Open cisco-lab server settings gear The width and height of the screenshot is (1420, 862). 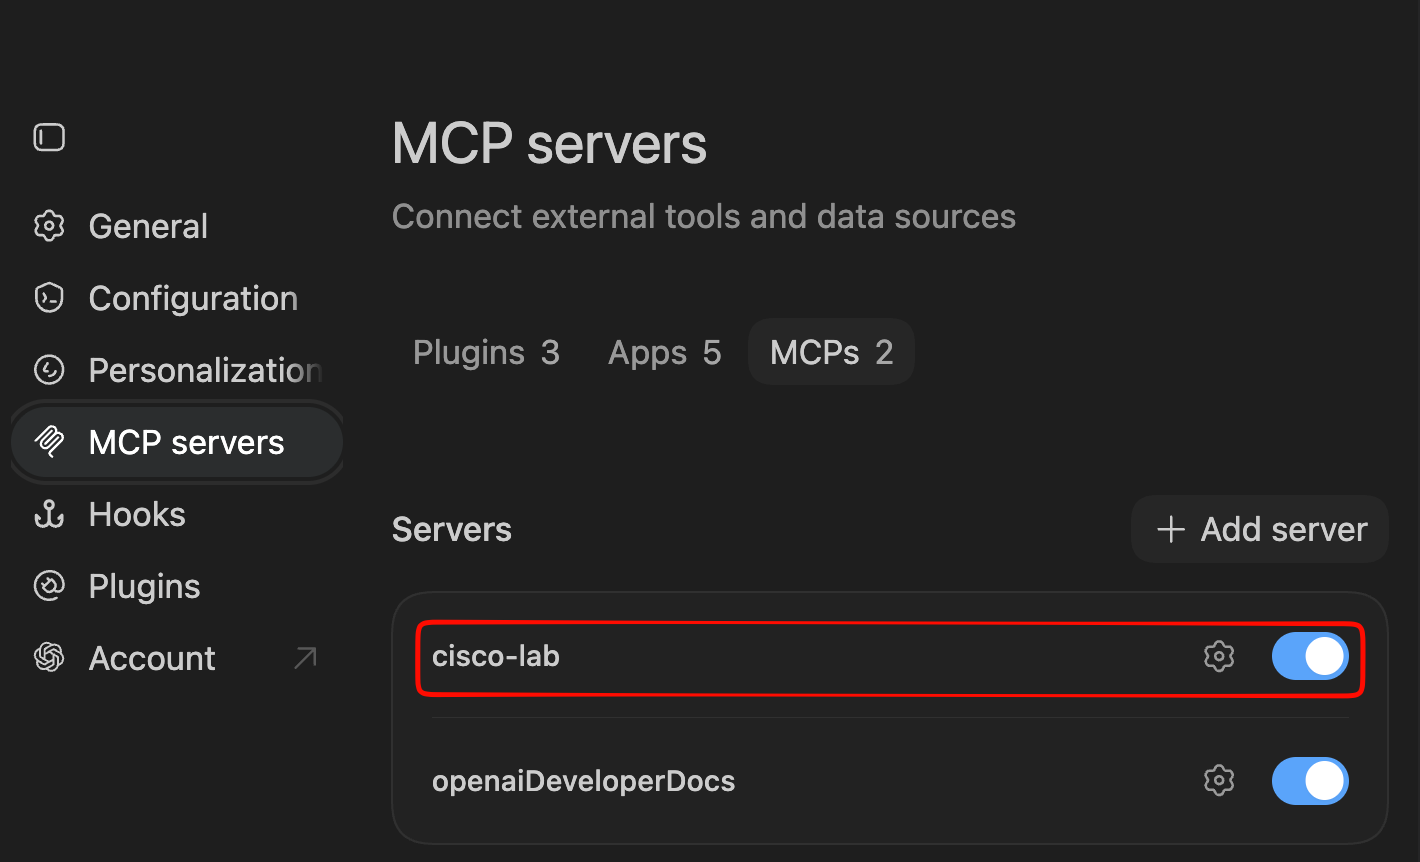click(1219, 657)
